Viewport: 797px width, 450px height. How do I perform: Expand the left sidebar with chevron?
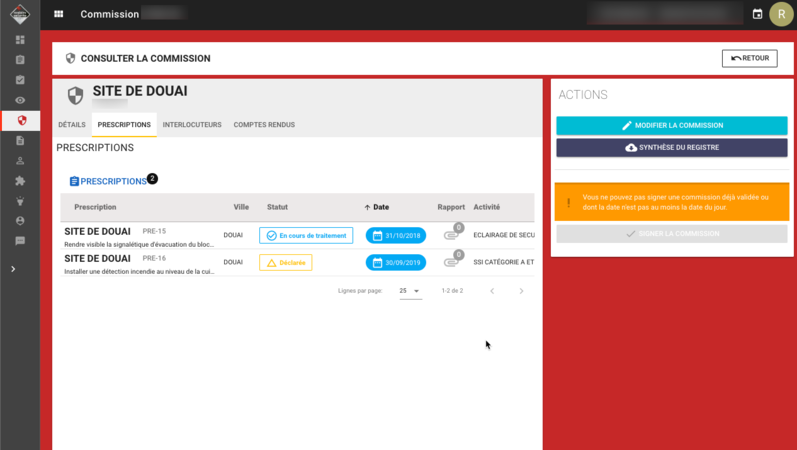[x=13, y=269]
